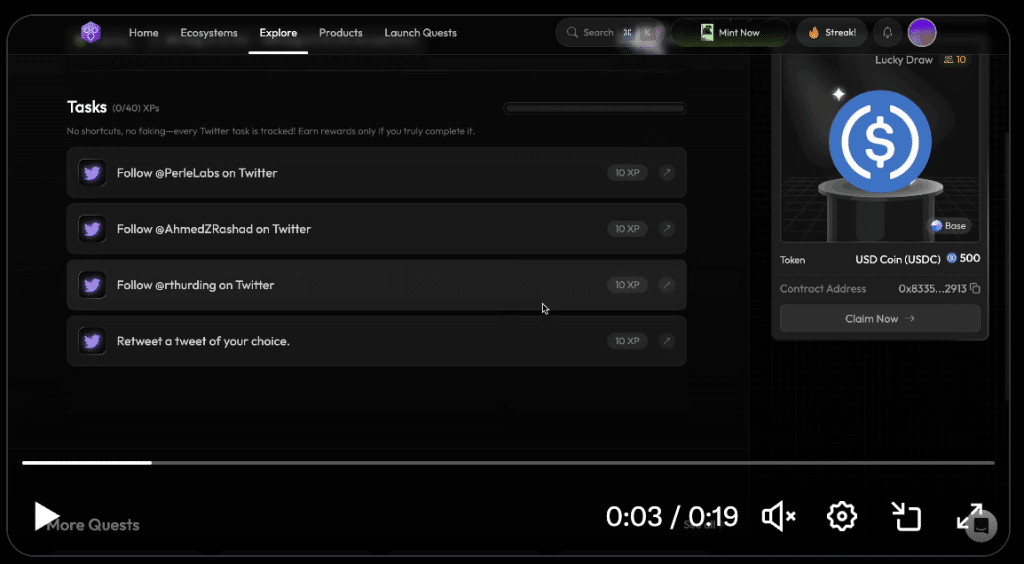The image size is (1024, 564).
Task: Go to Launch Quests tab
Action: [420, 33]
